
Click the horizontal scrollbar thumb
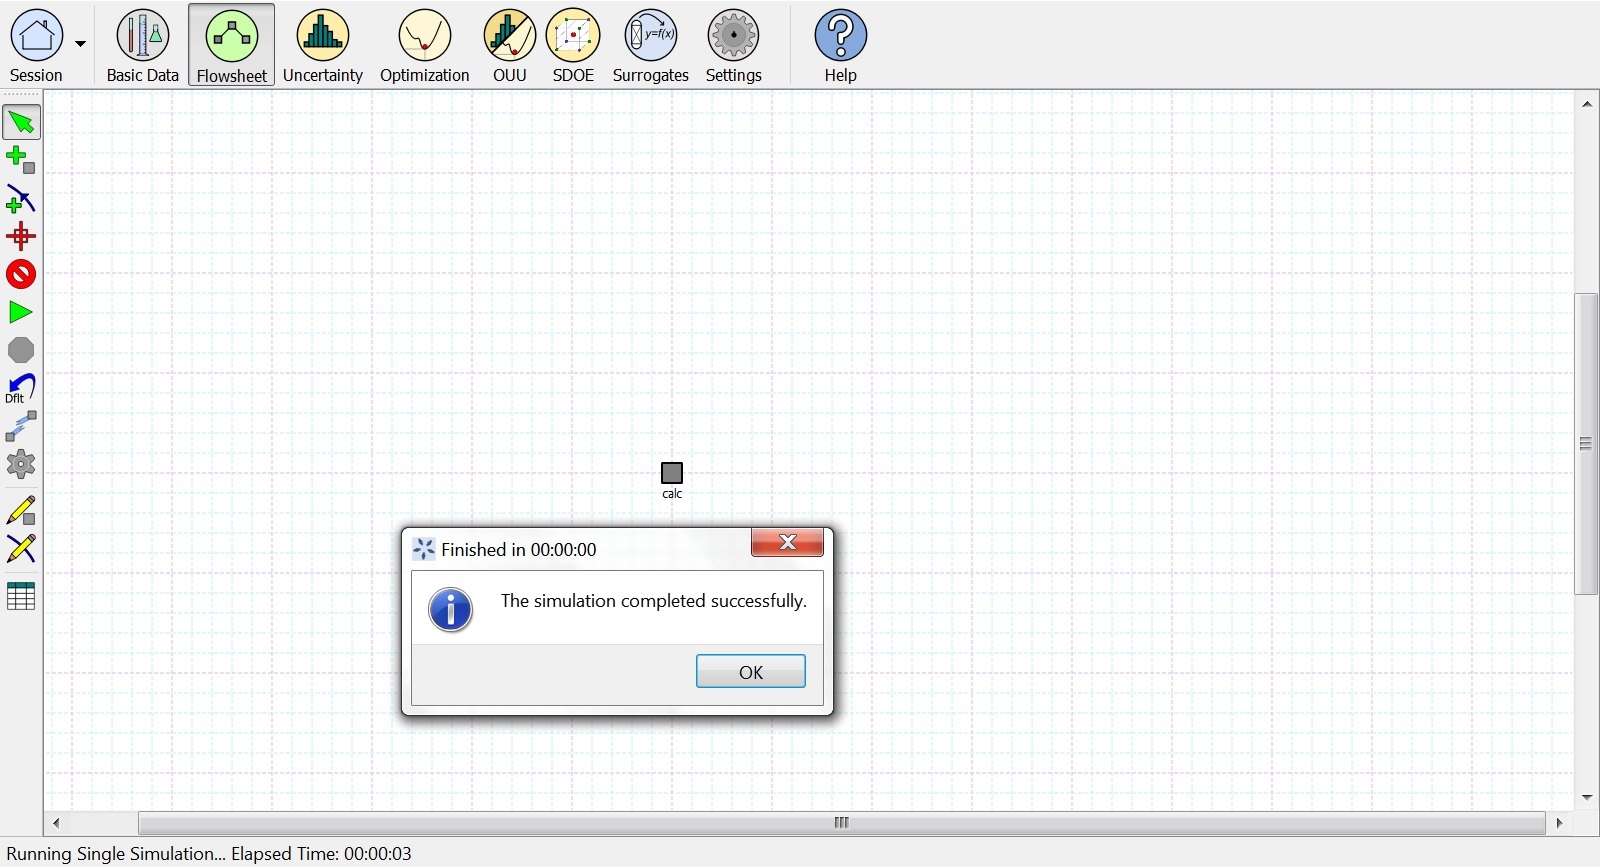pos(842,823)
